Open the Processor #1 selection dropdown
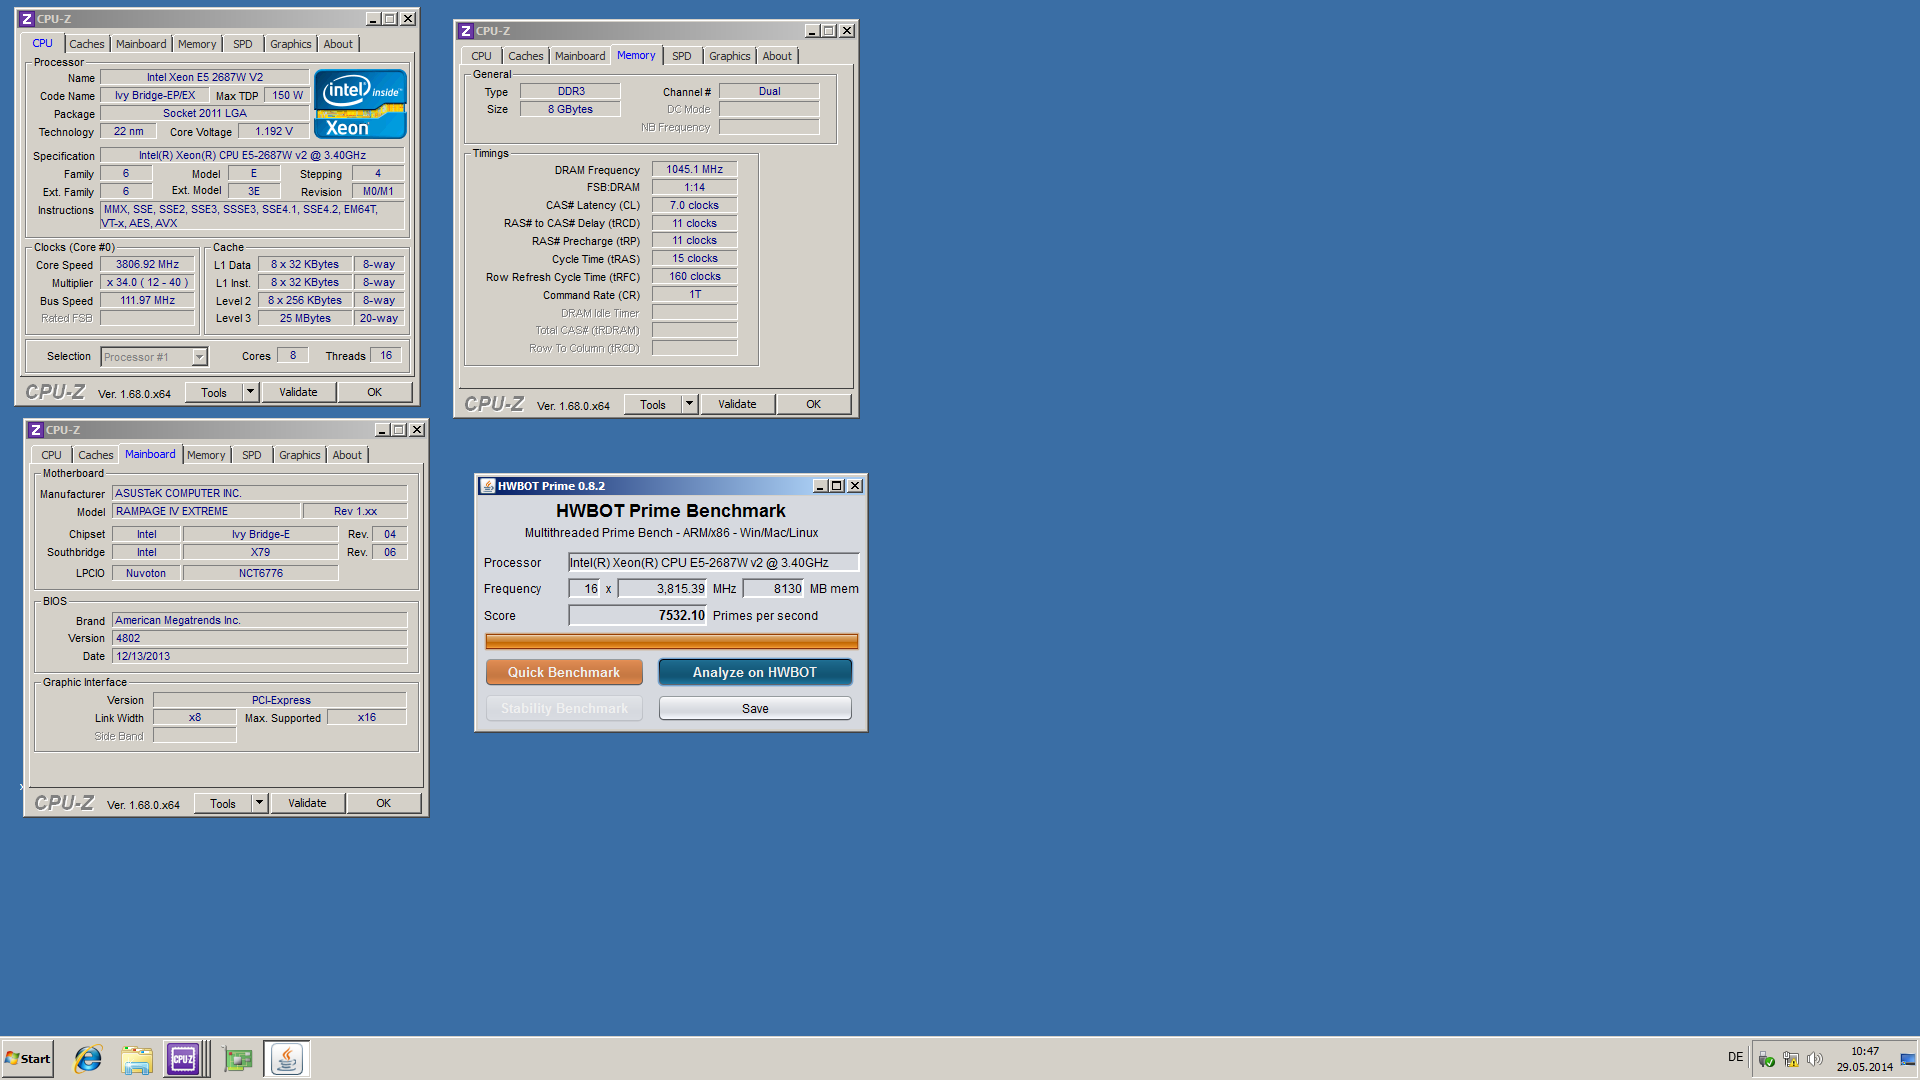The image size is (1920, 1080). click(x=154, y=357)
